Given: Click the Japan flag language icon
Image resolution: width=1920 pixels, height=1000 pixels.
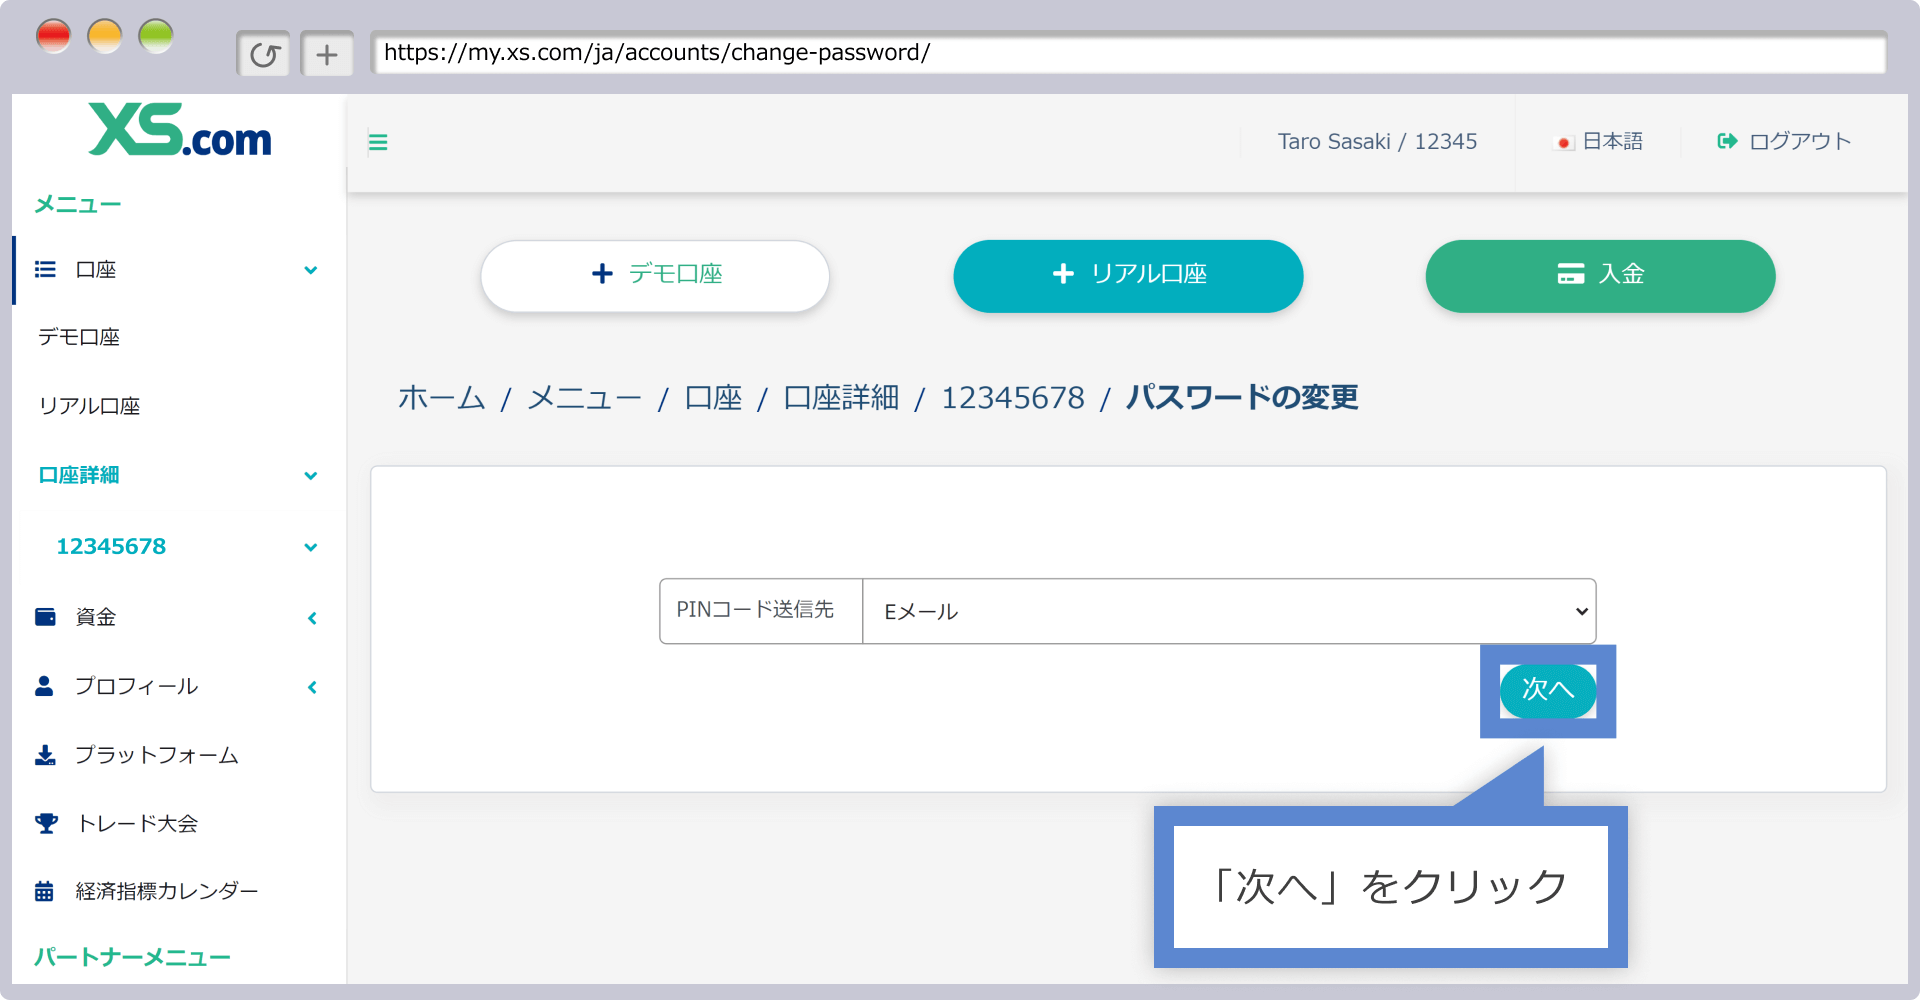Looking at the screenshot, I should [1564, 143].
